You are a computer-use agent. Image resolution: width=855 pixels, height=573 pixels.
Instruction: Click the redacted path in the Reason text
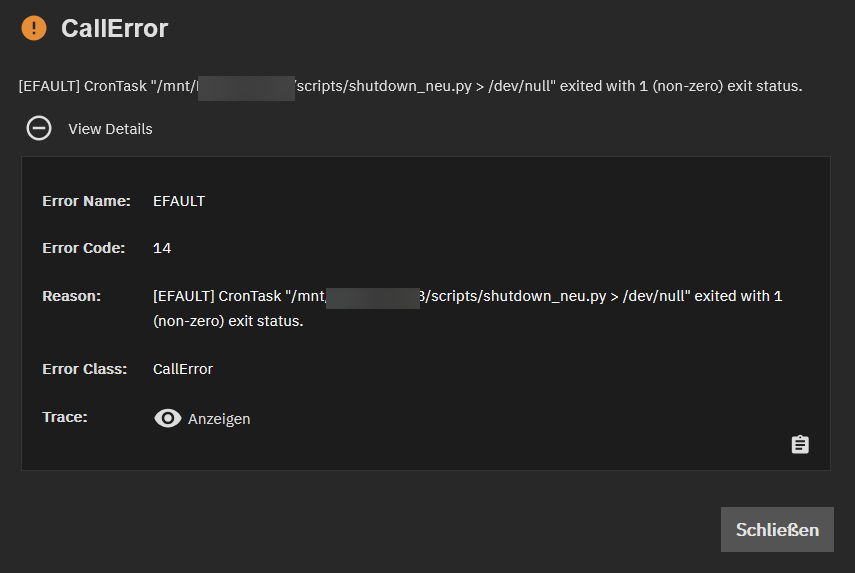(x=373, y=297)
